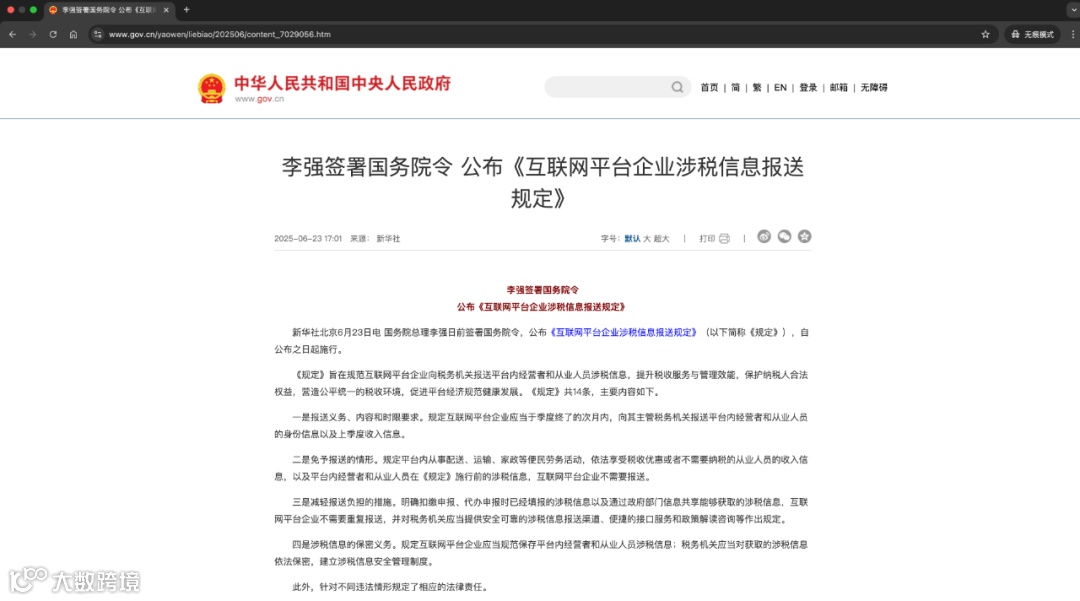Set font size to 默认
Viewport: 1080px width, 601px height.
pos(632,239)
